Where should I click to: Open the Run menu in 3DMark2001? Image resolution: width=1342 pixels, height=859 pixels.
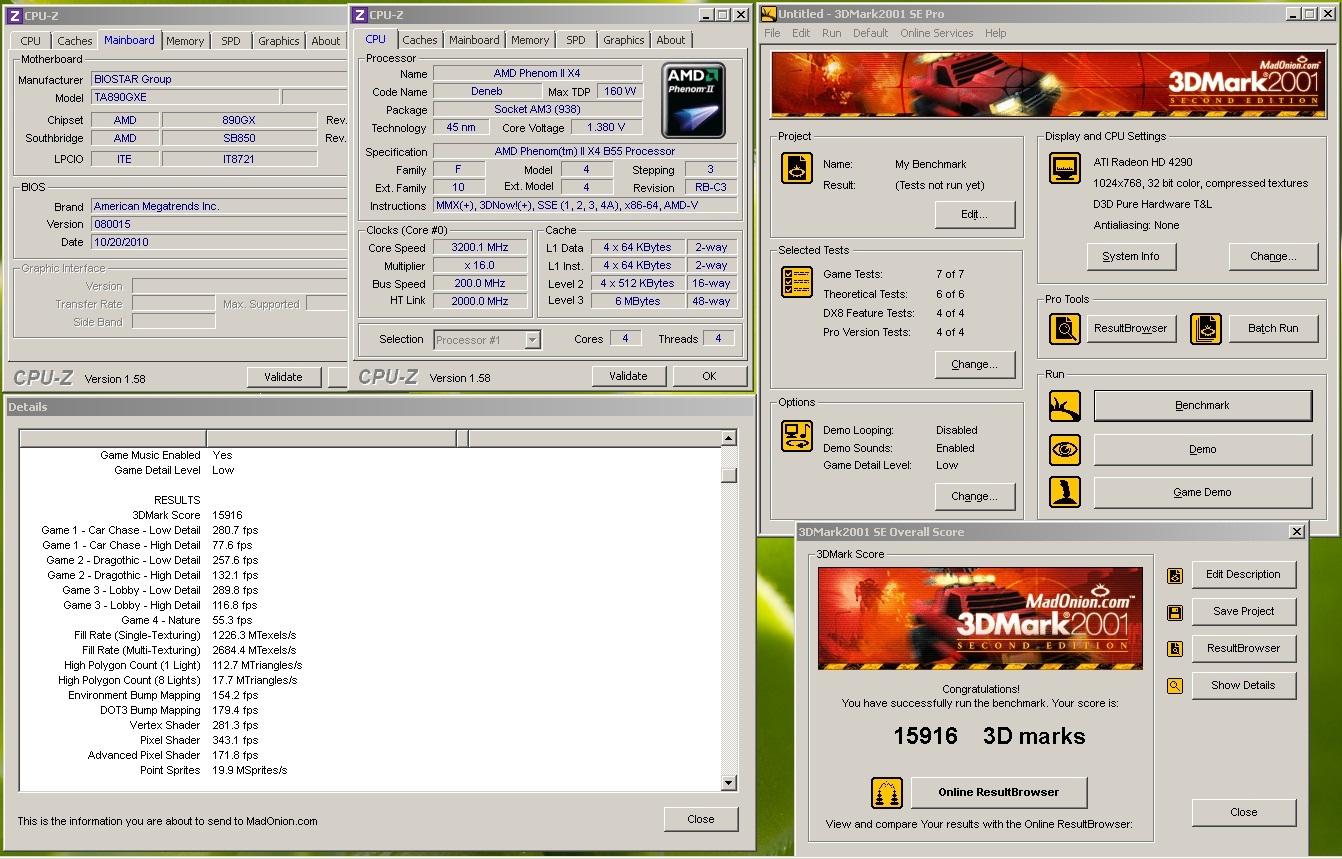(x=831, y=33)
